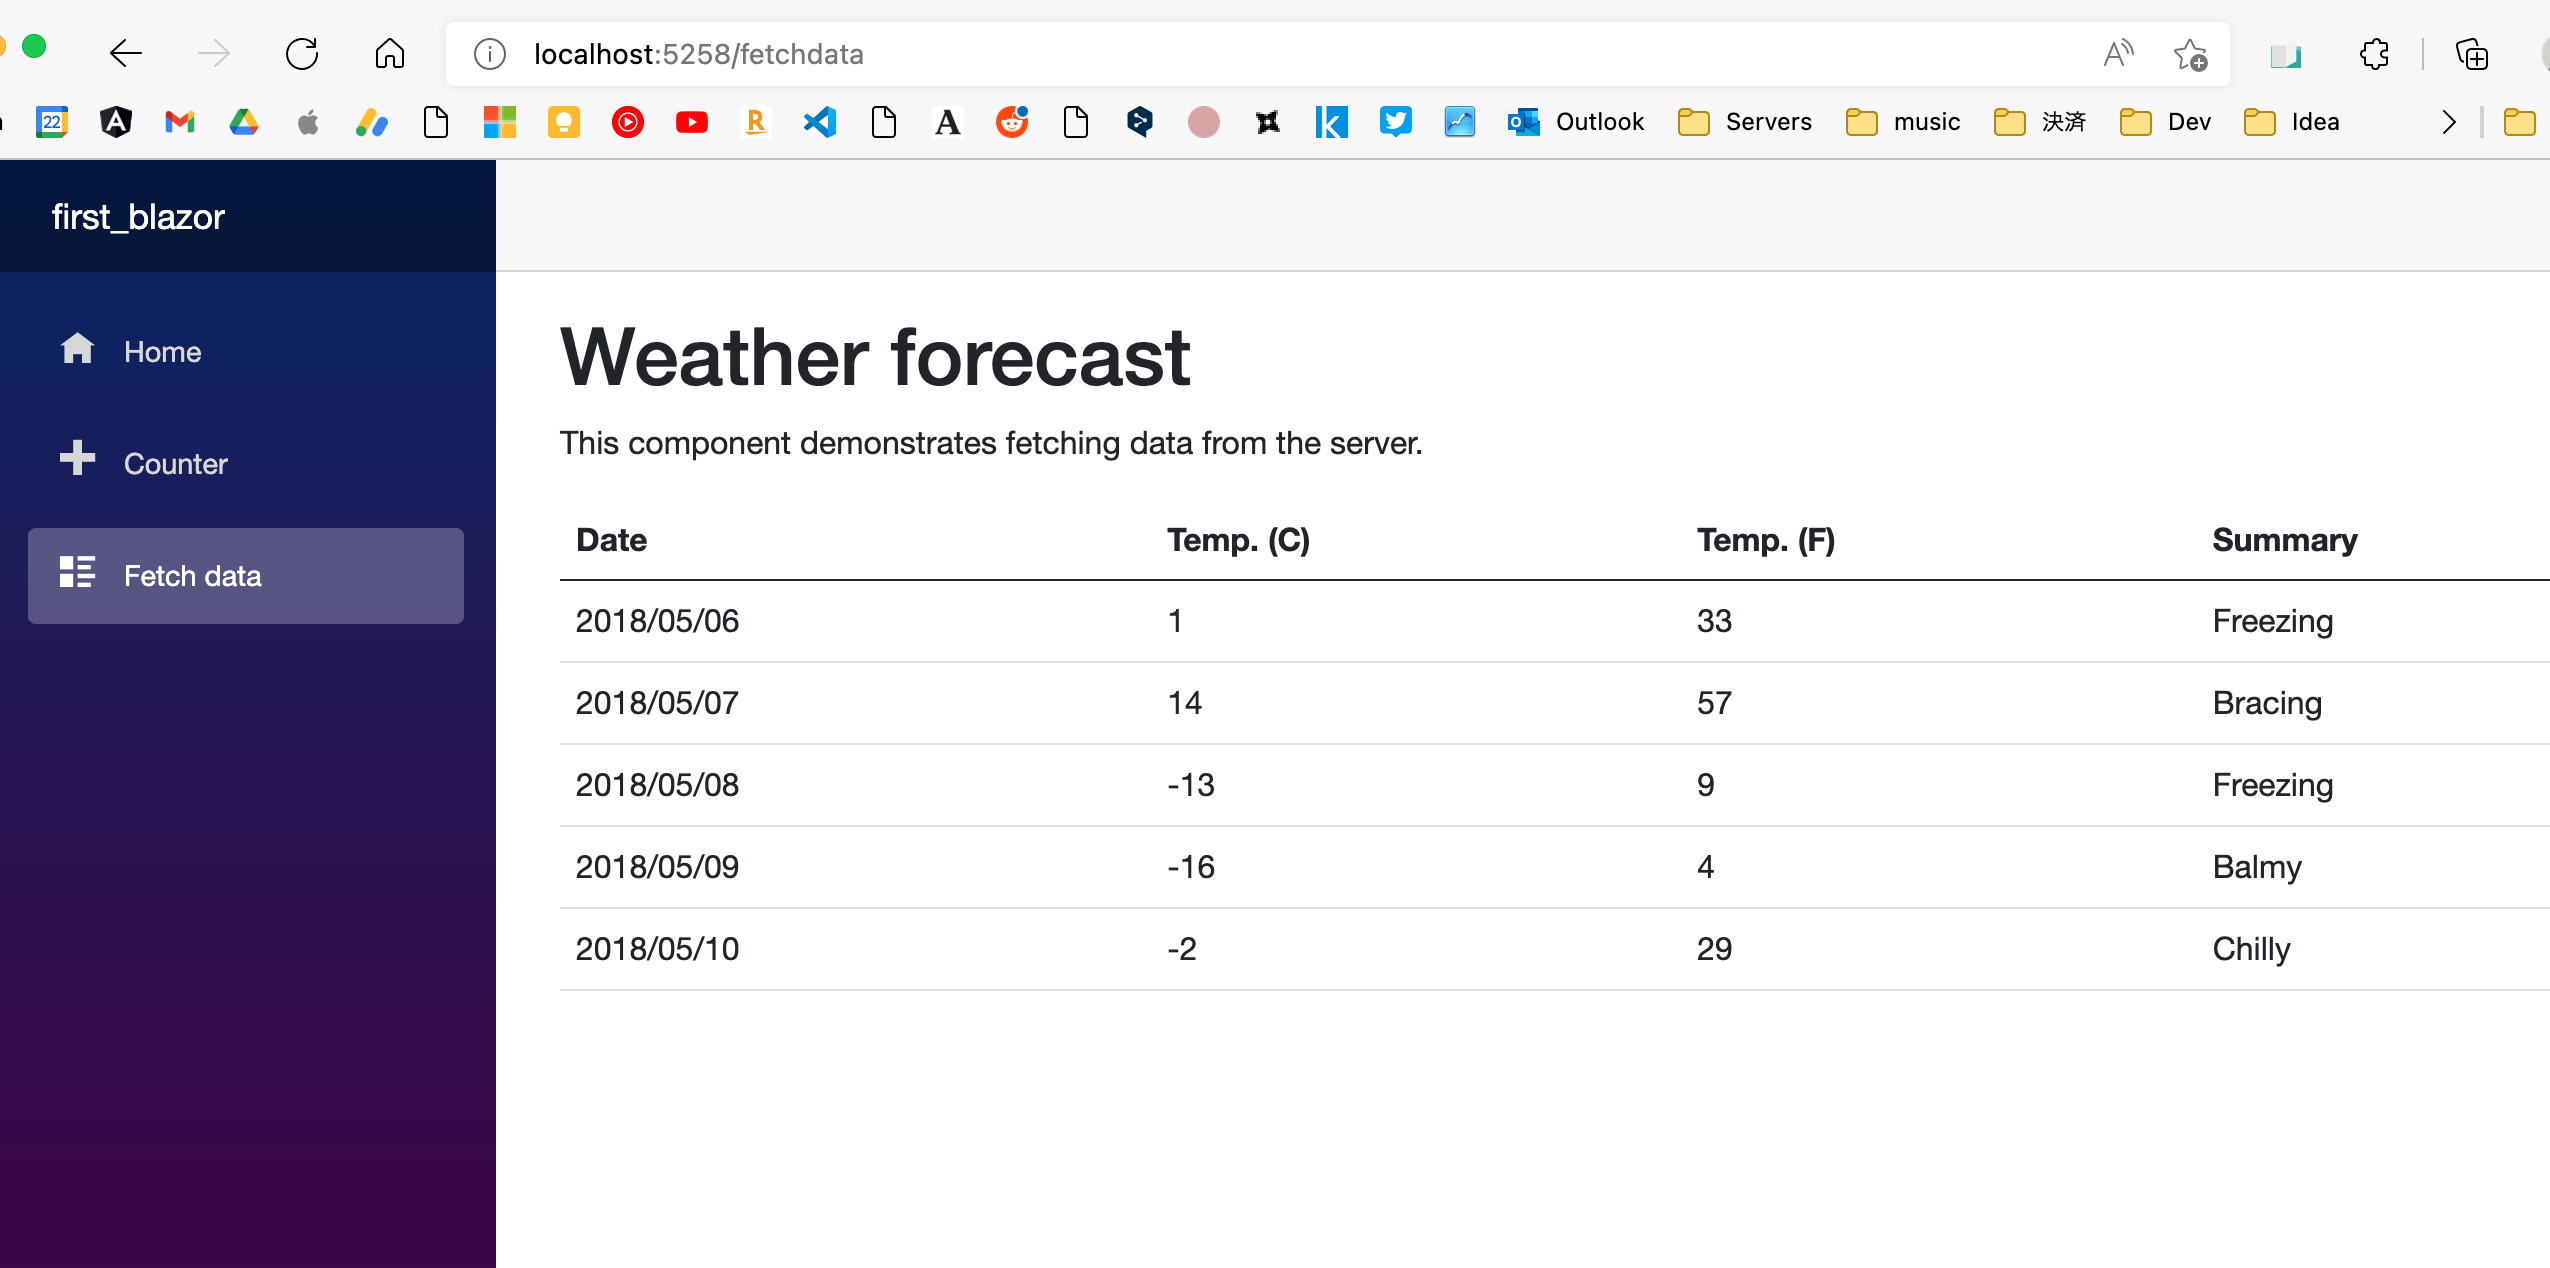Open the Reddit bookmark icon

coord(1011,122)
